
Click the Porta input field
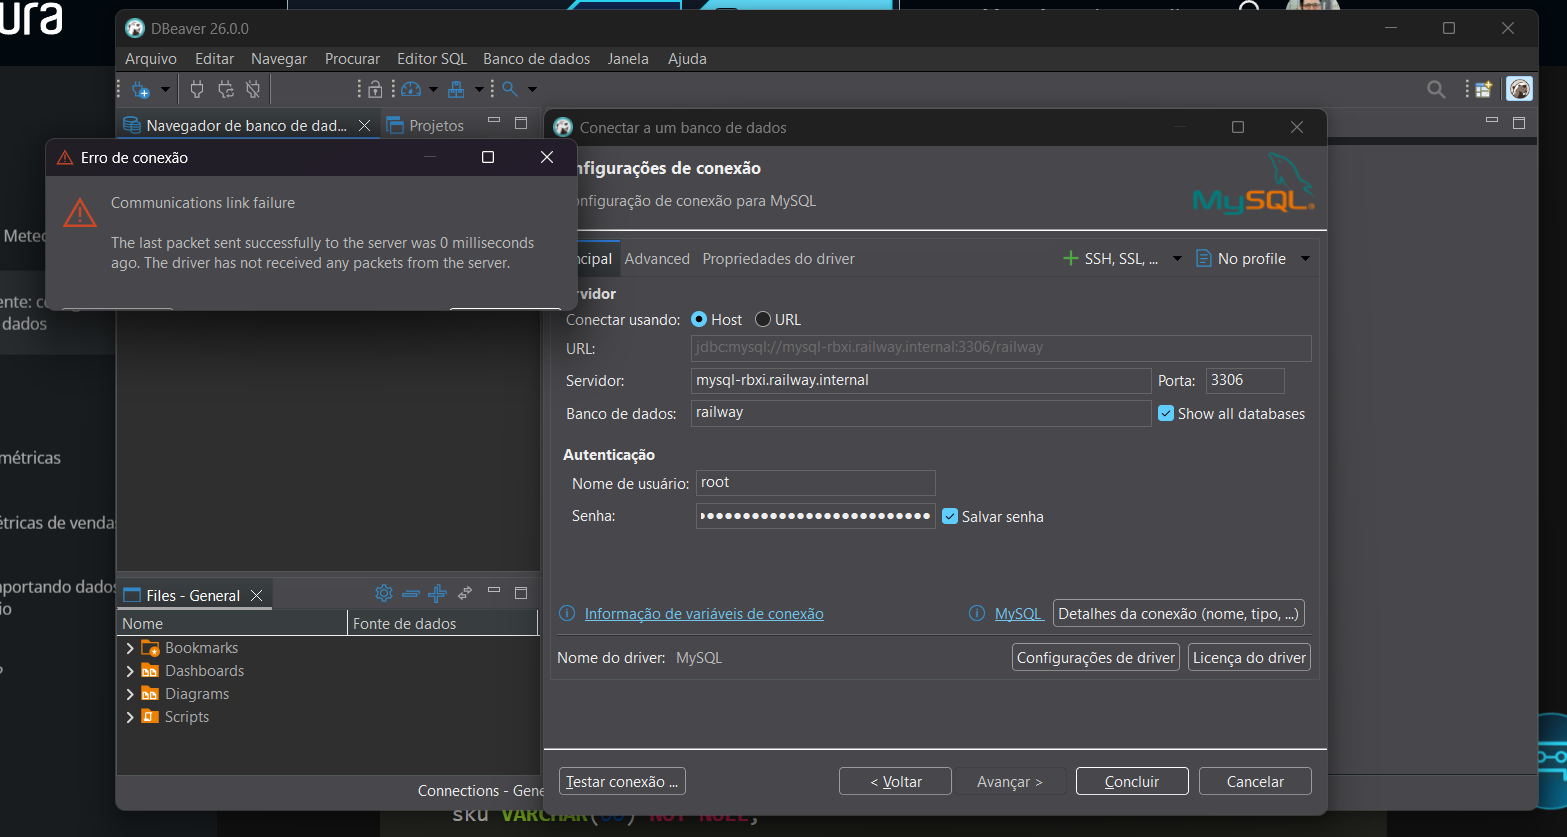(1245, 381)
